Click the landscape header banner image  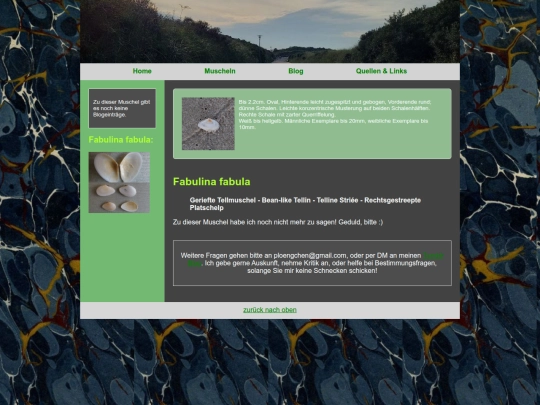[270, 31]
